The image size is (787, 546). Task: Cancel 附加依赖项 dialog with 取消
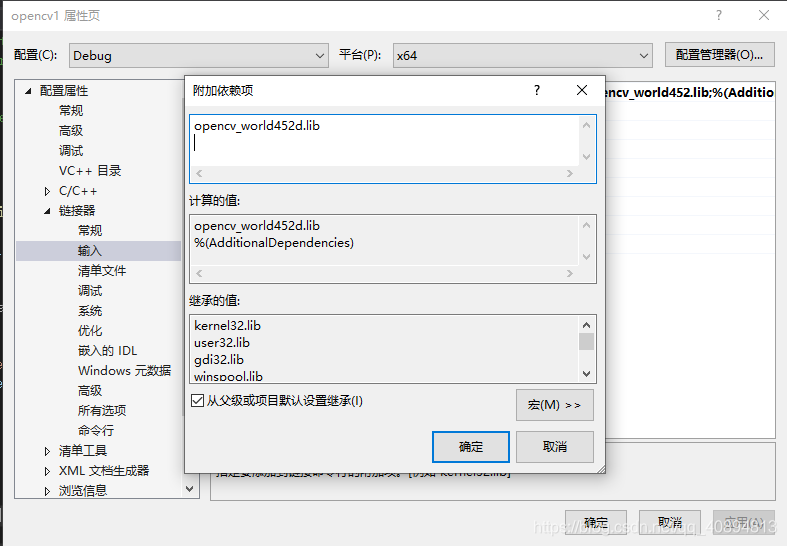click(x=555, y=447)
